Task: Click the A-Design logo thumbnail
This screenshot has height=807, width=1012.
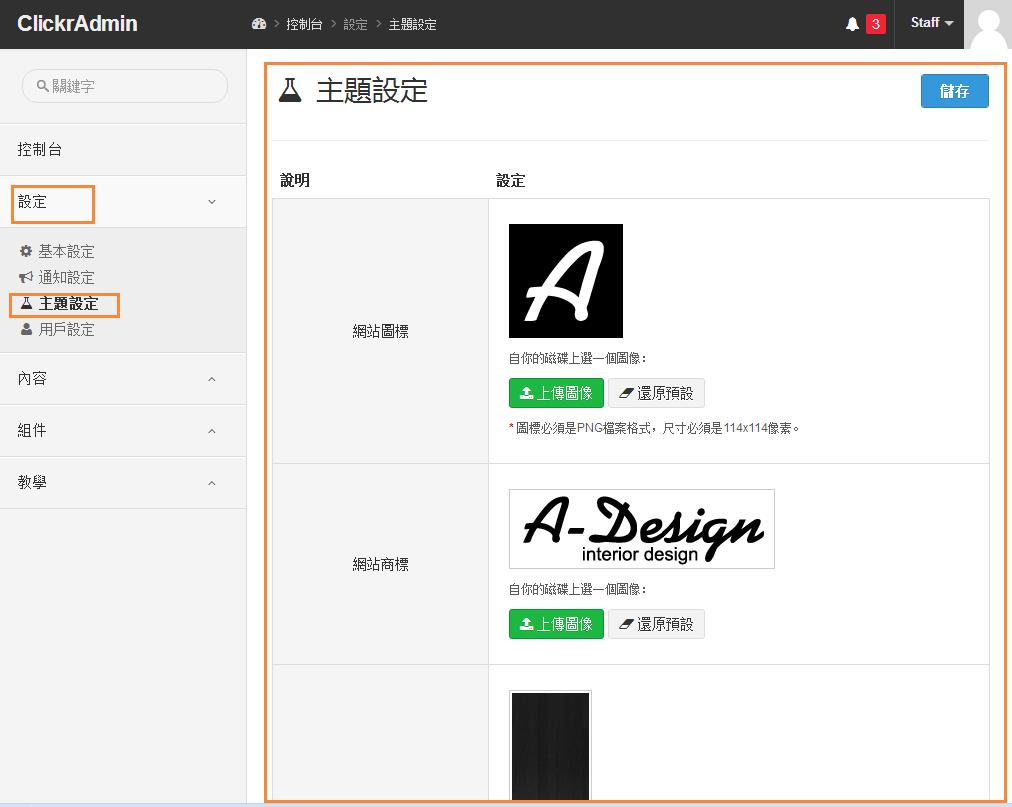Action: point(642,529)
